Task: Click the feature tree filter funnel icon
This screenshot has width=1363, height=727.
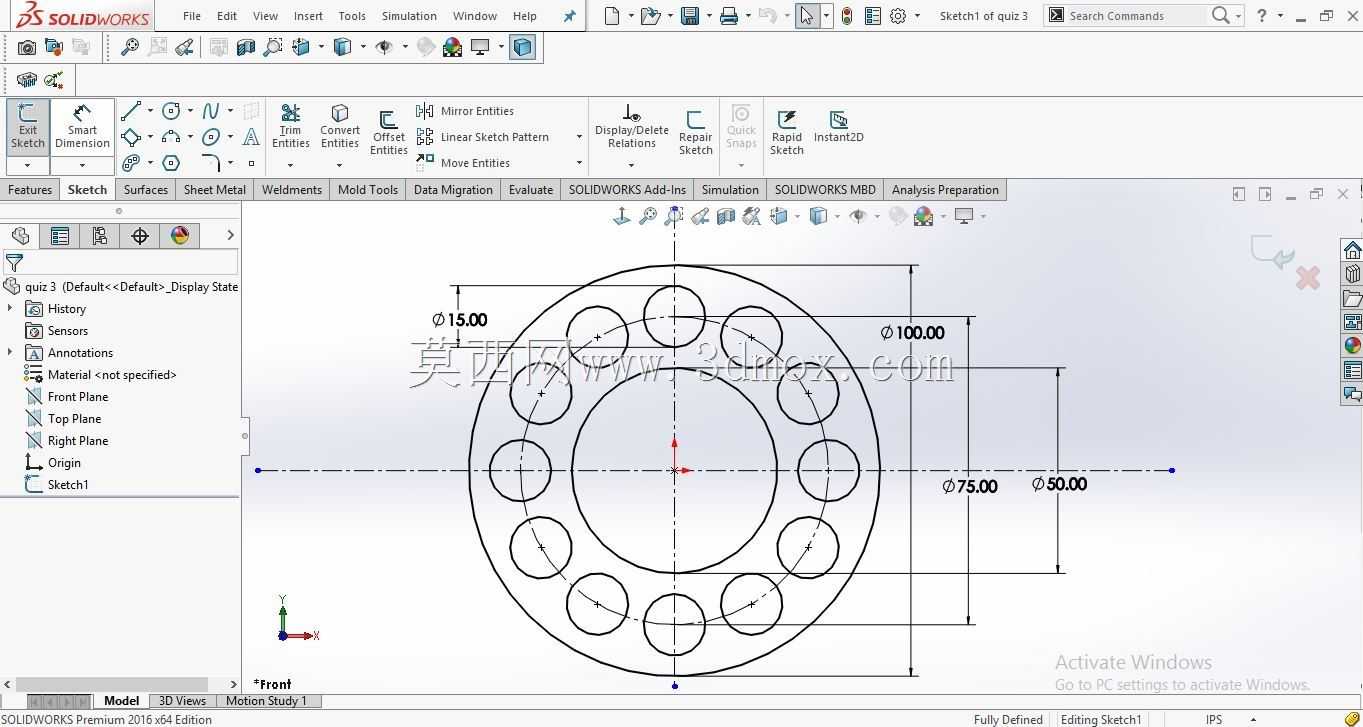Action: (x=14, y=262)
